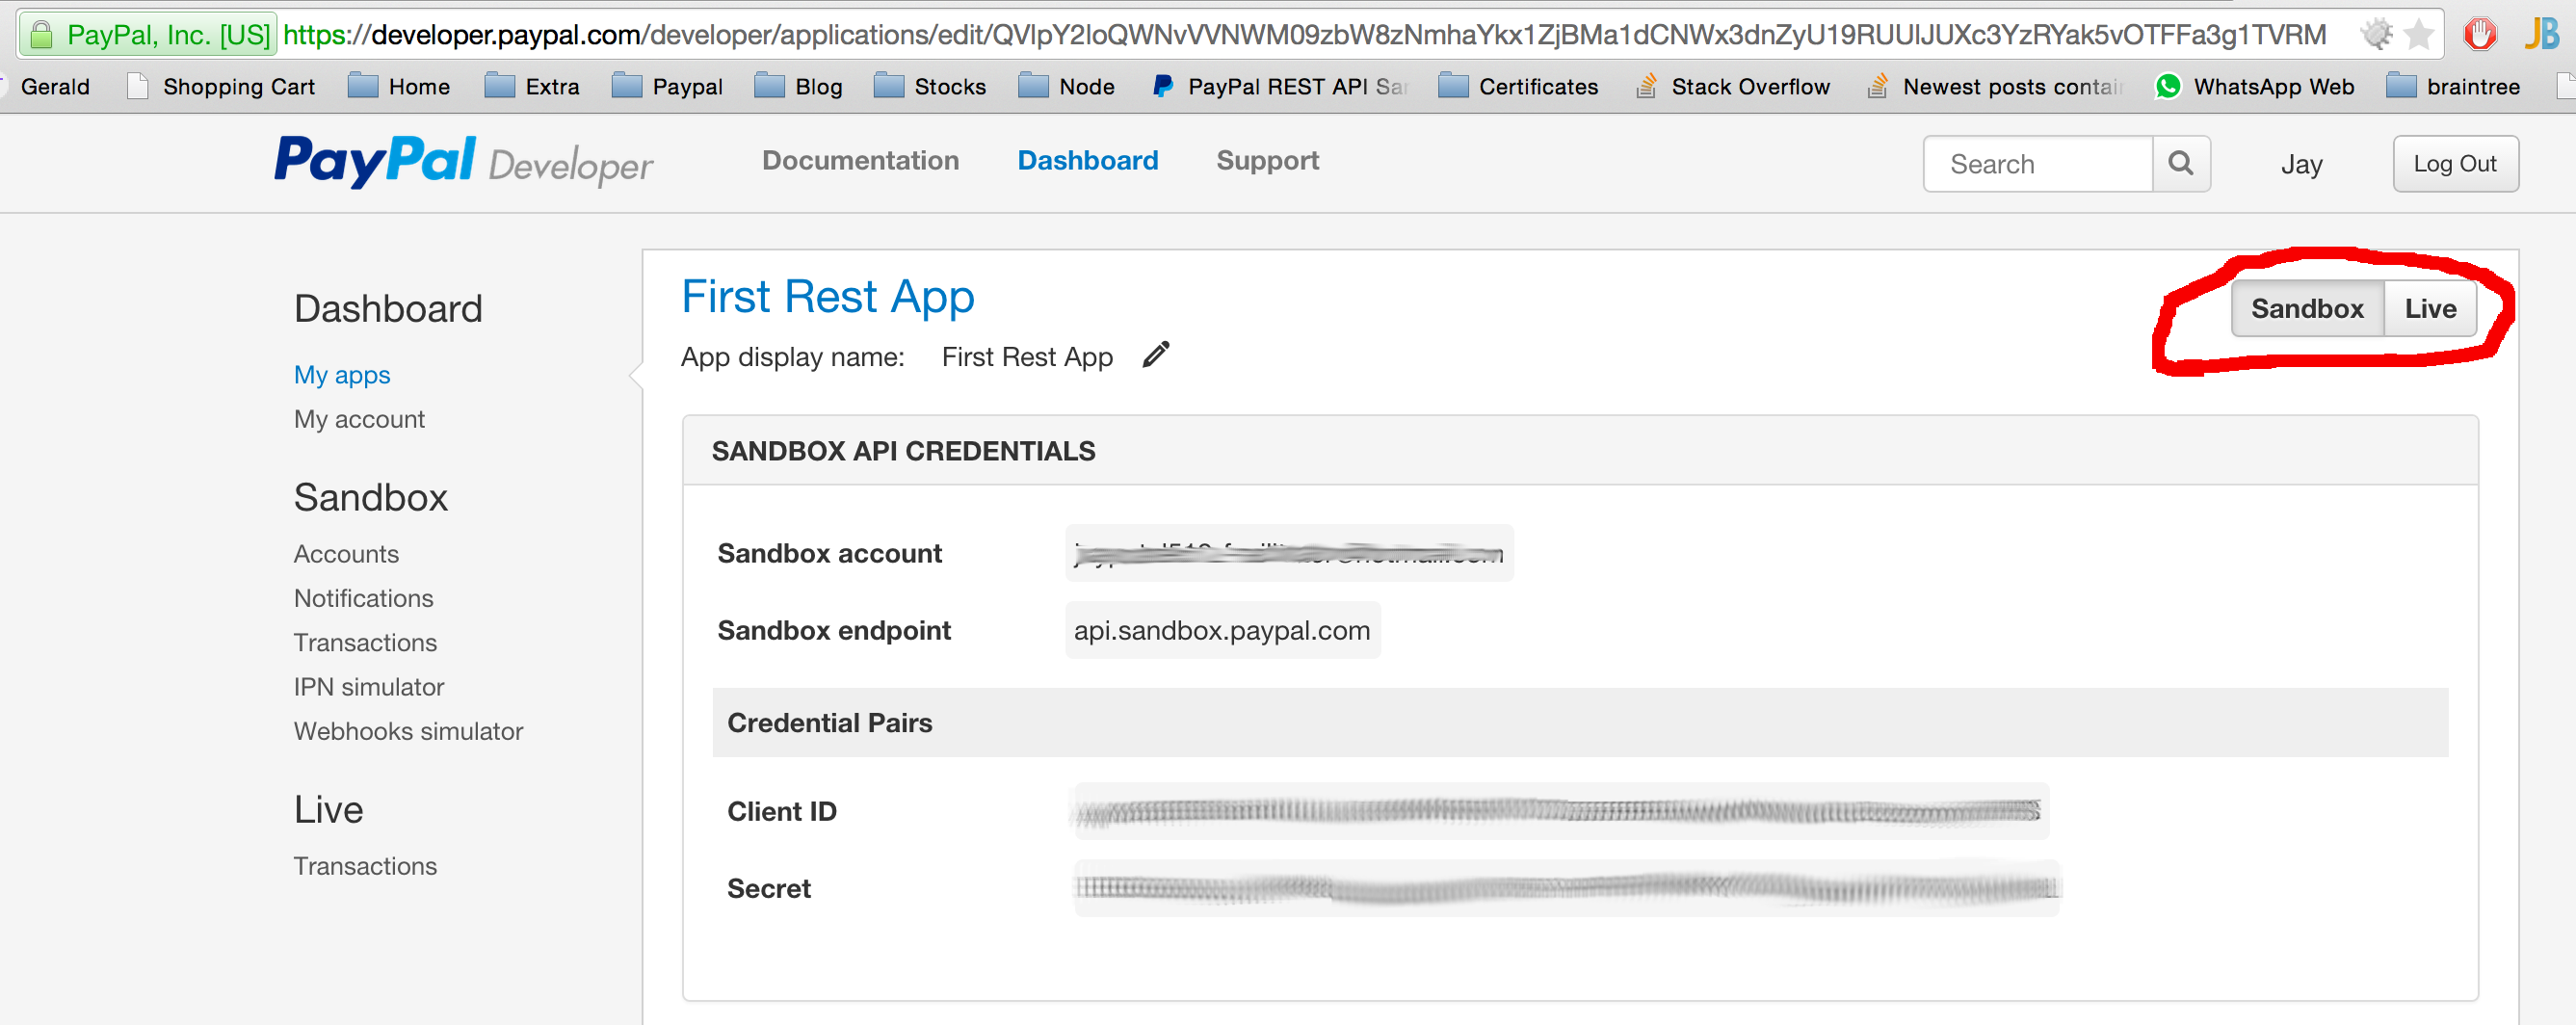Click the browser address bar URL
The width and height of the screenshot is (2576, 1025).
pyautogui.click(x=1304, y=35)
